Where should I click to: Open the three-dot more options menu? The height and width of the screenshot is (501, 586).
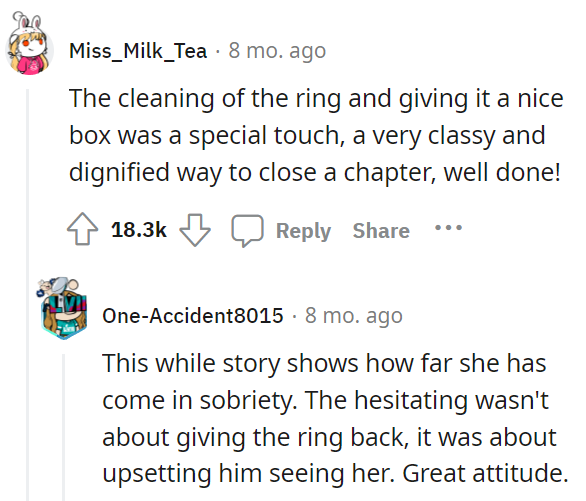(448, 227)
